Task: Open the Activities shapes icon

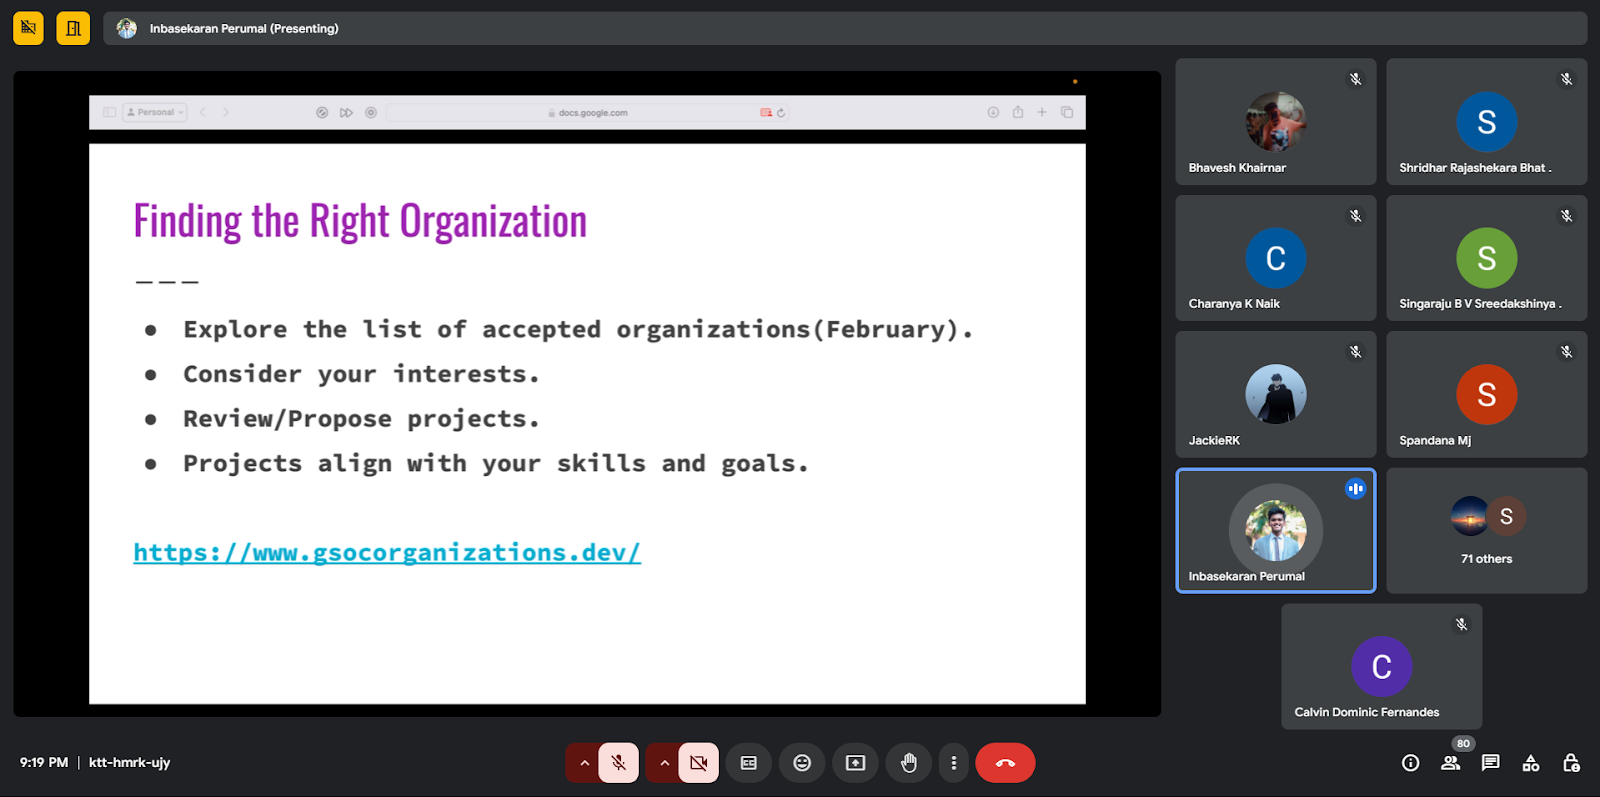Action: point(1531,763)
